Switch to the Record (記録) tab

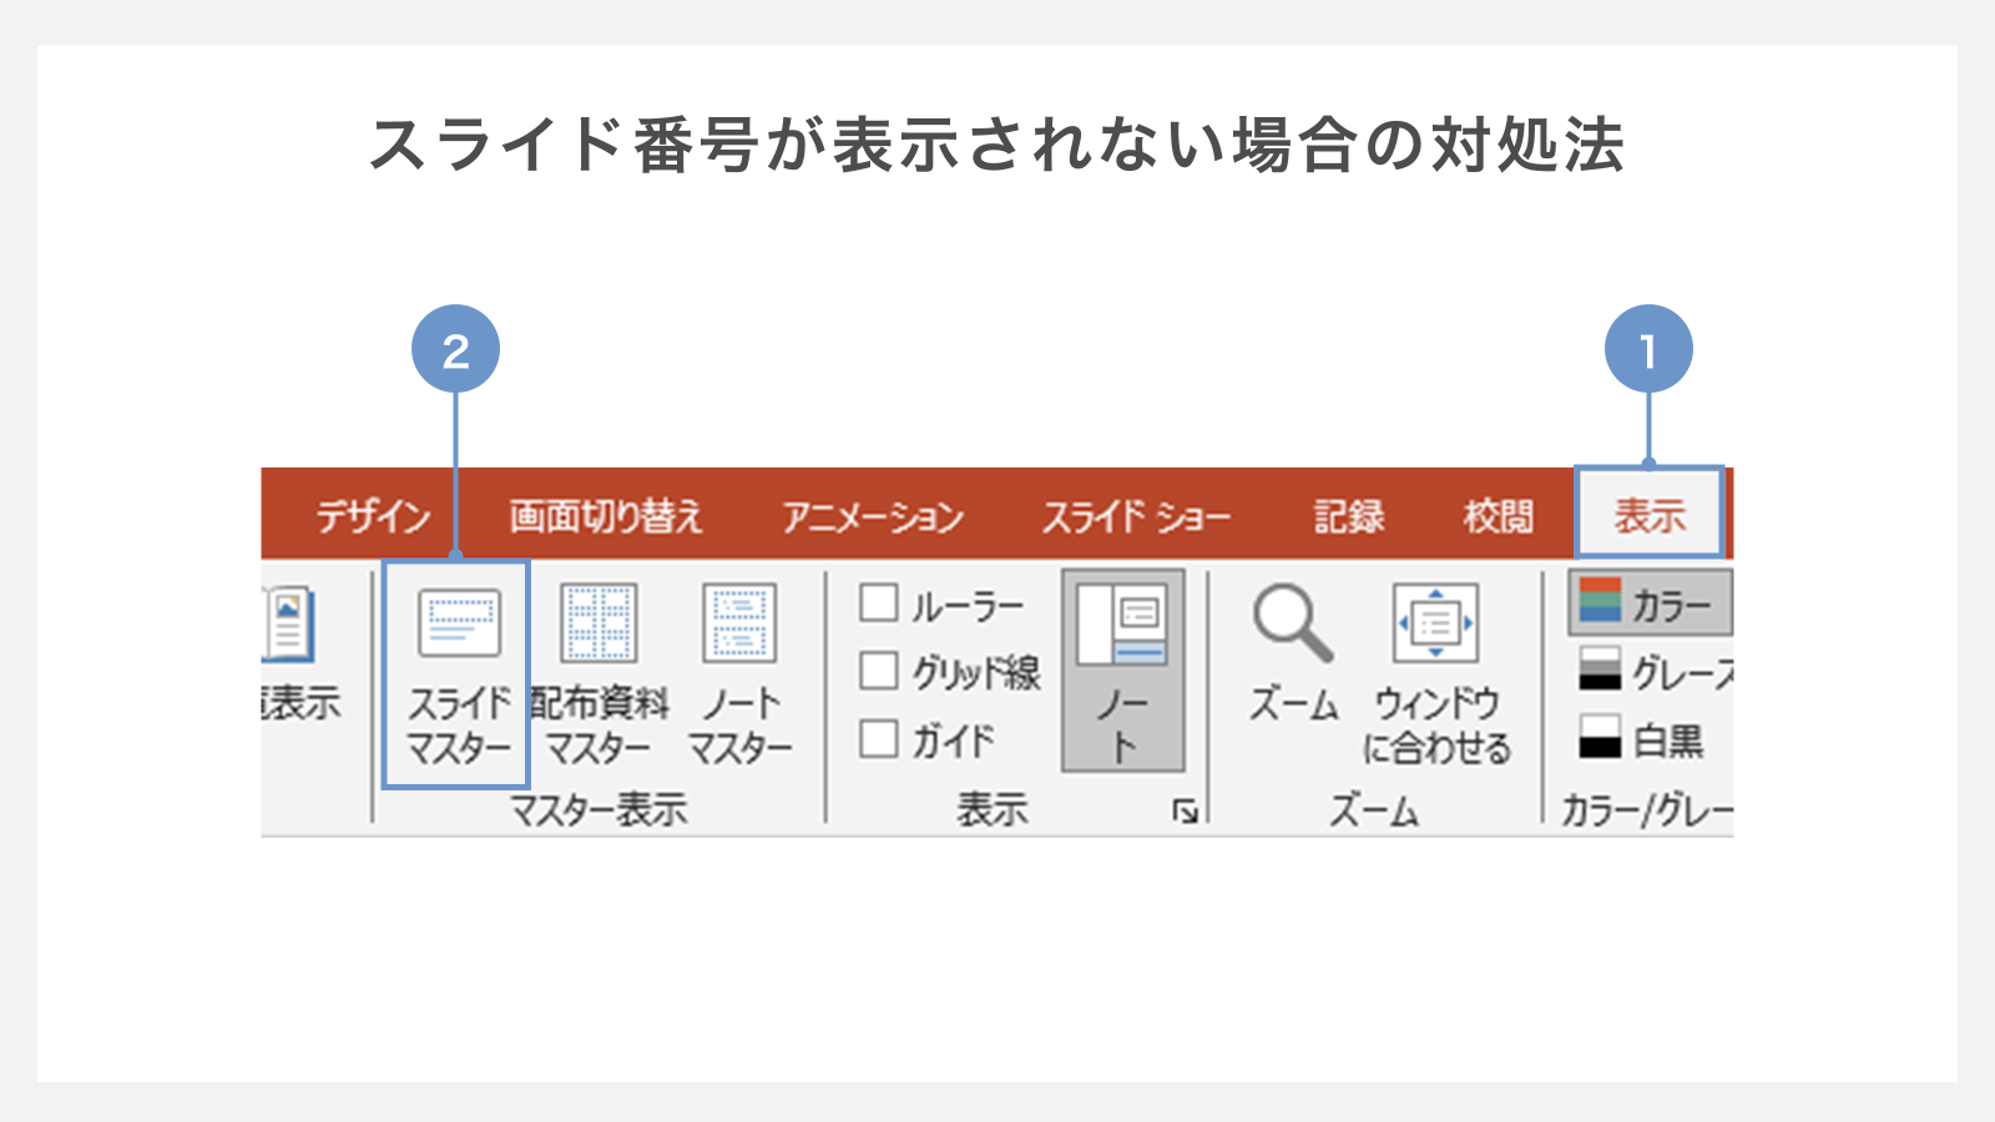(x=1349, y=517)
